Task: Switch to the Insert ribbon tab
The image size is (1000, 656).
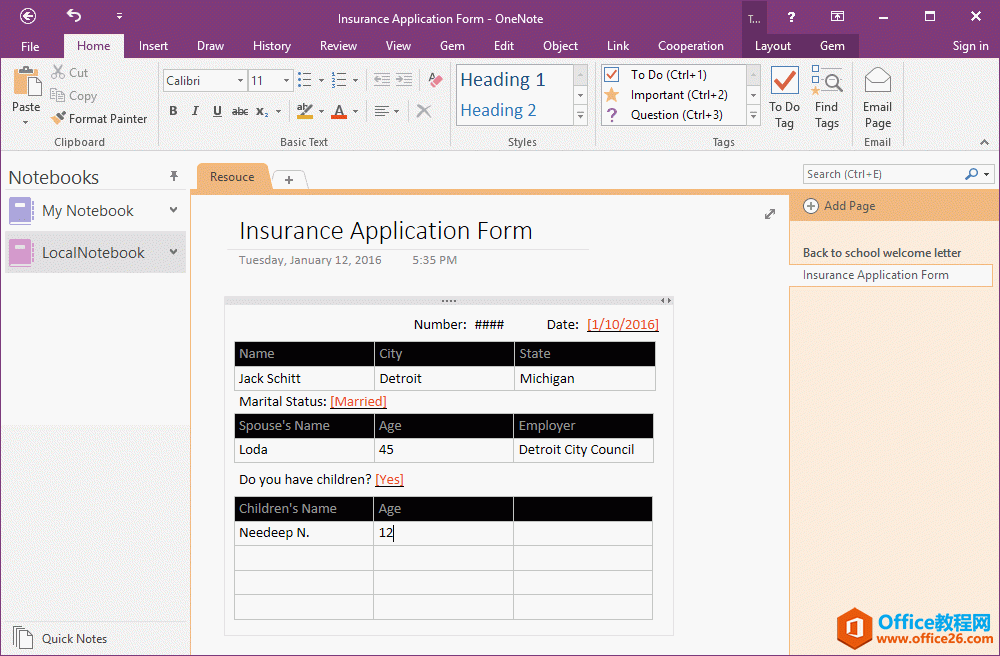Action: click(153, 46)
